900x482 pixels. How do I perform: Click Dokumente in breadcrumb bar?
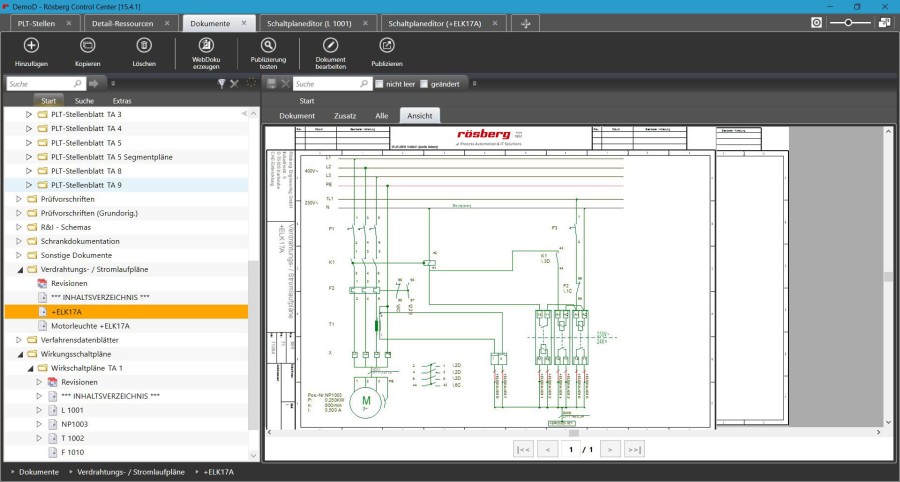point(39,472)
